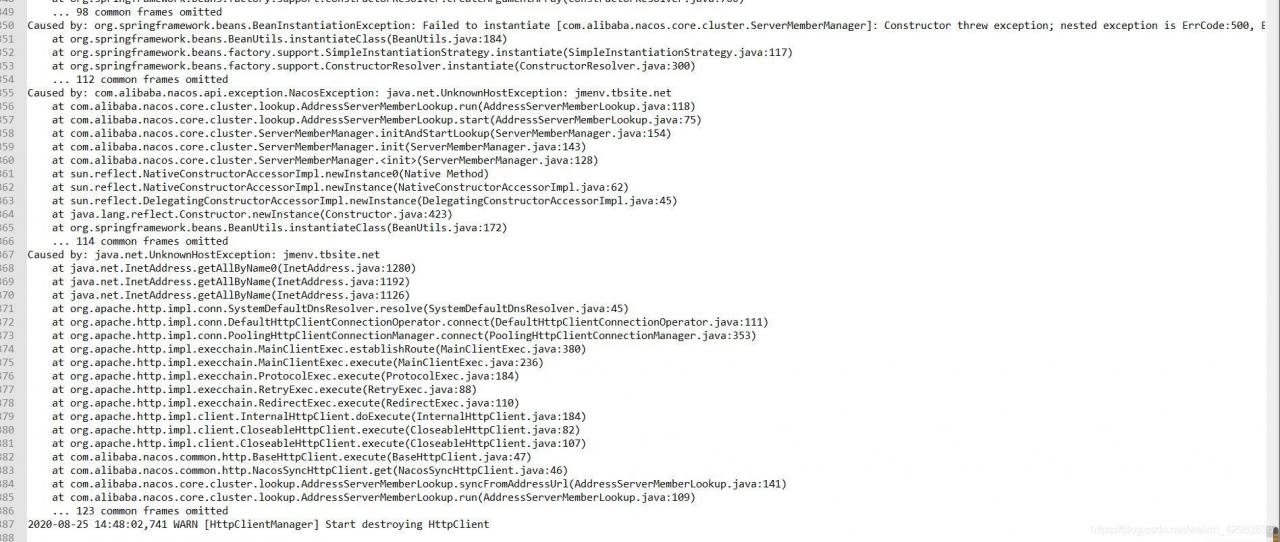Click the '... 98 common frames omitted' line
Viewport: 1280px width, 542px height.
[x=137, y=12]
